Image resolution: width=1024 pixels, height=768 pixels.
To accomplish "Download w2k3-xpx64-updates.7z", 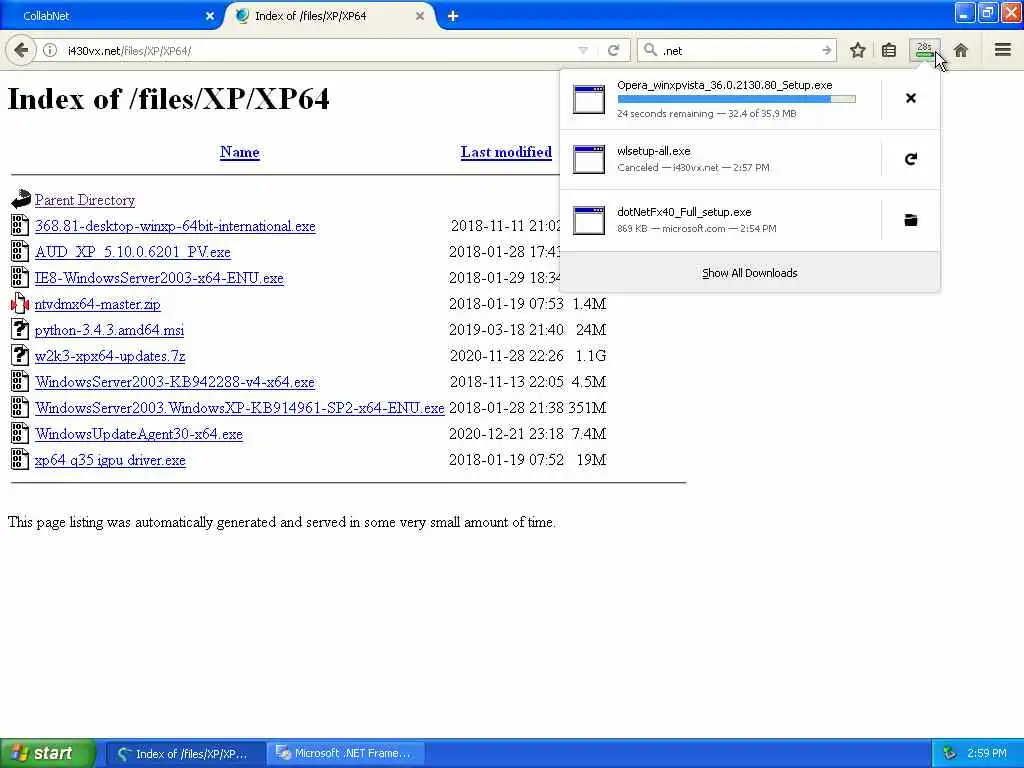I will pyautogui.click(x=110, y=356).
